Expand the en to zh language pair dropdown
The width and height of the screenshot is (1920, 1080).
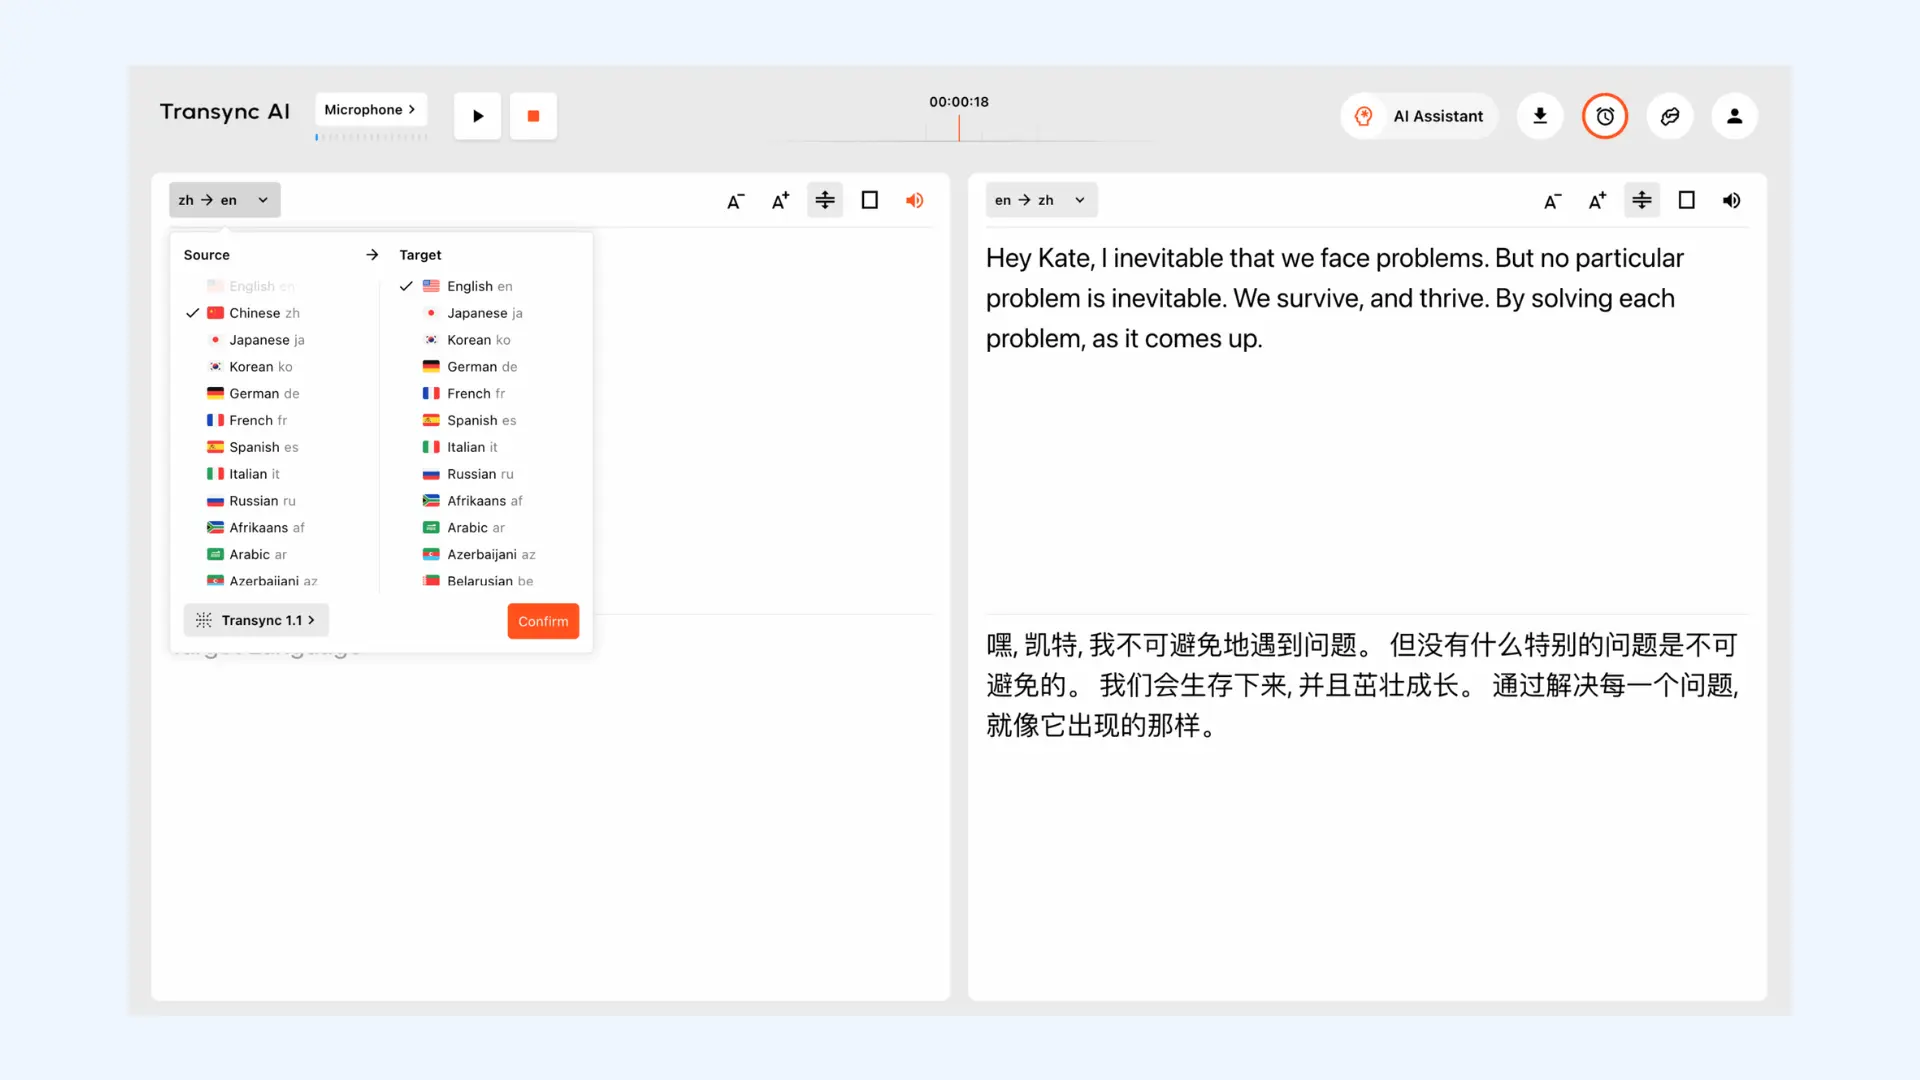tap(1040, 199)
